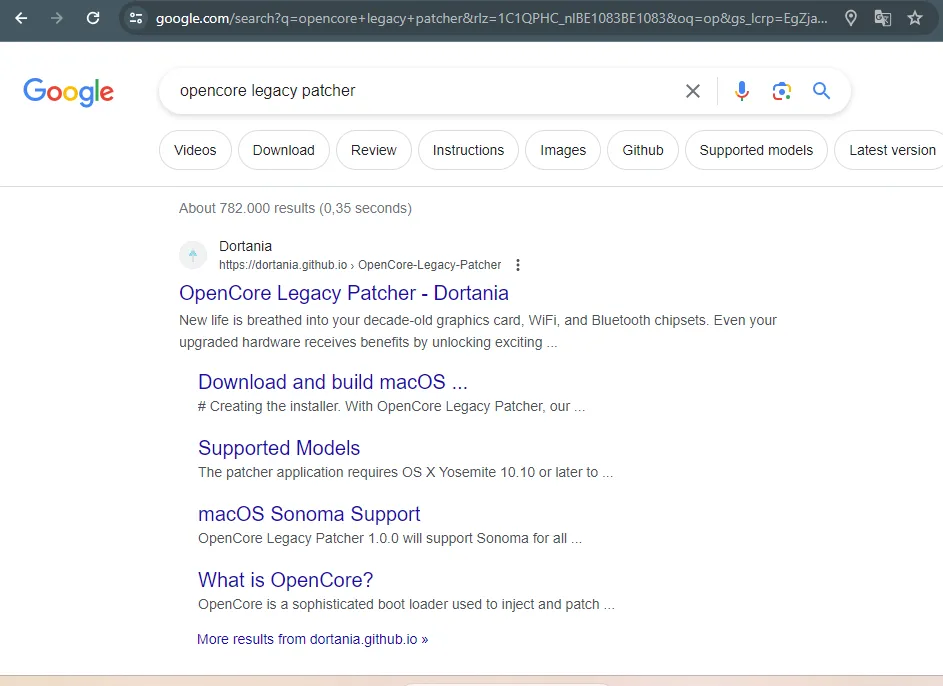Select the Supported models filter chip
The height and width of the screenshot is (686, 943).
click(x=756, y=150)
